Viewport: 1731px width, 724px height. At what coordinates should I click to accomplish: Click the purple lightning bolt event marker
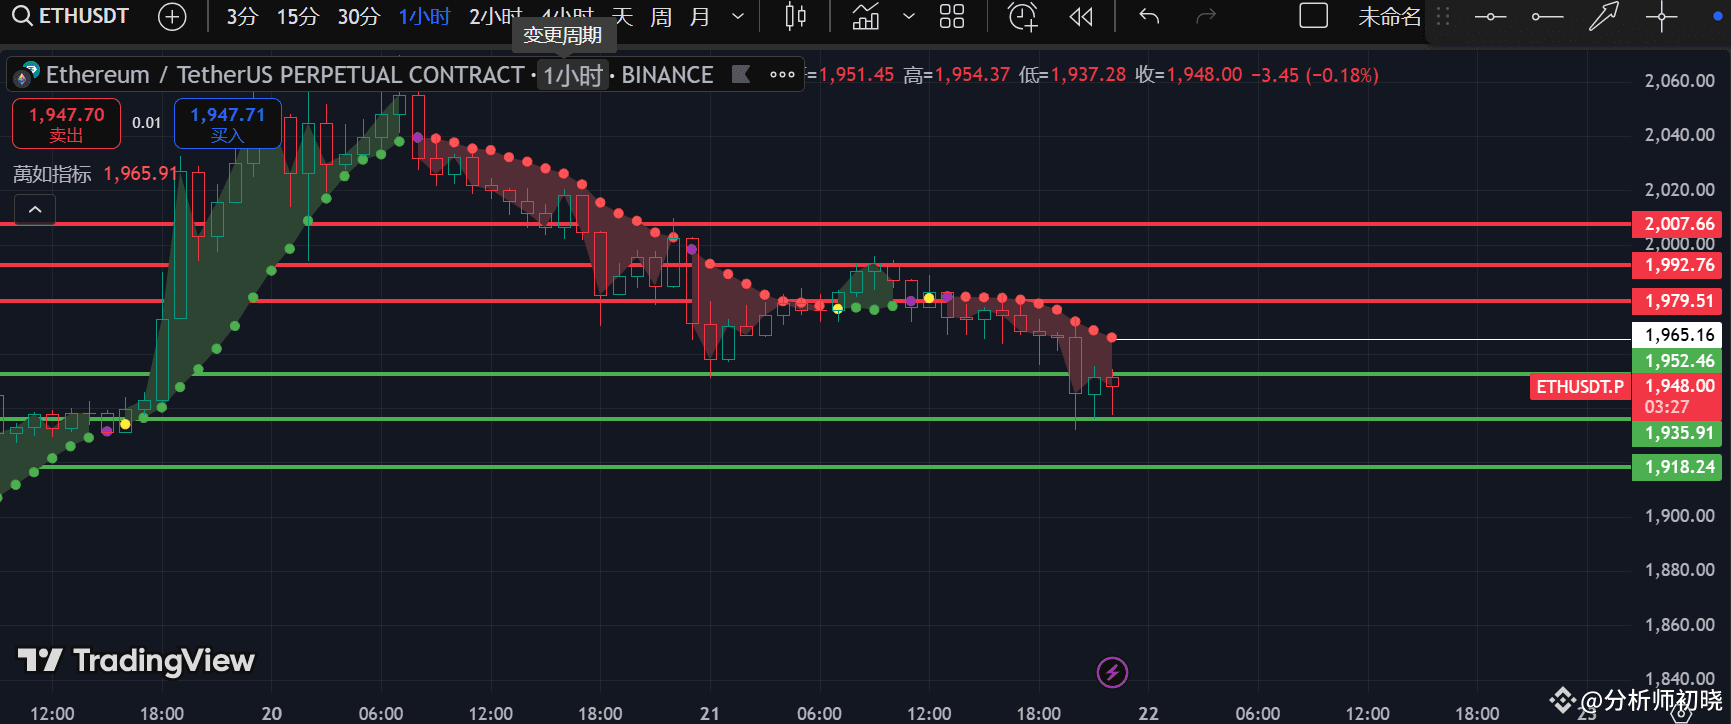(1112, 672)
